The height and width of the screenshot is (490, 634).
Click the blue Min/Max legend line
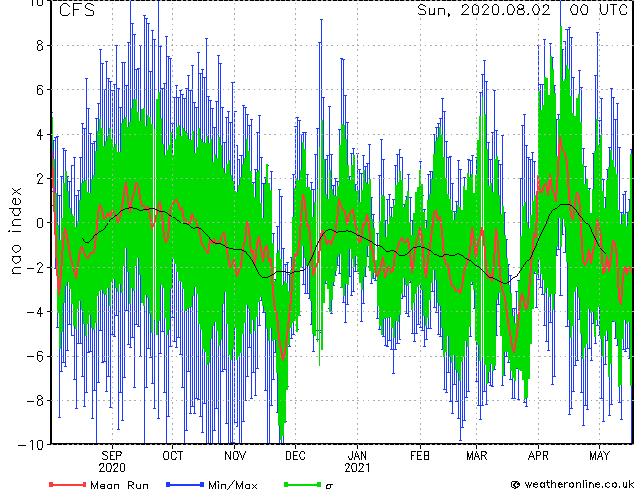(x=185, y=484)
